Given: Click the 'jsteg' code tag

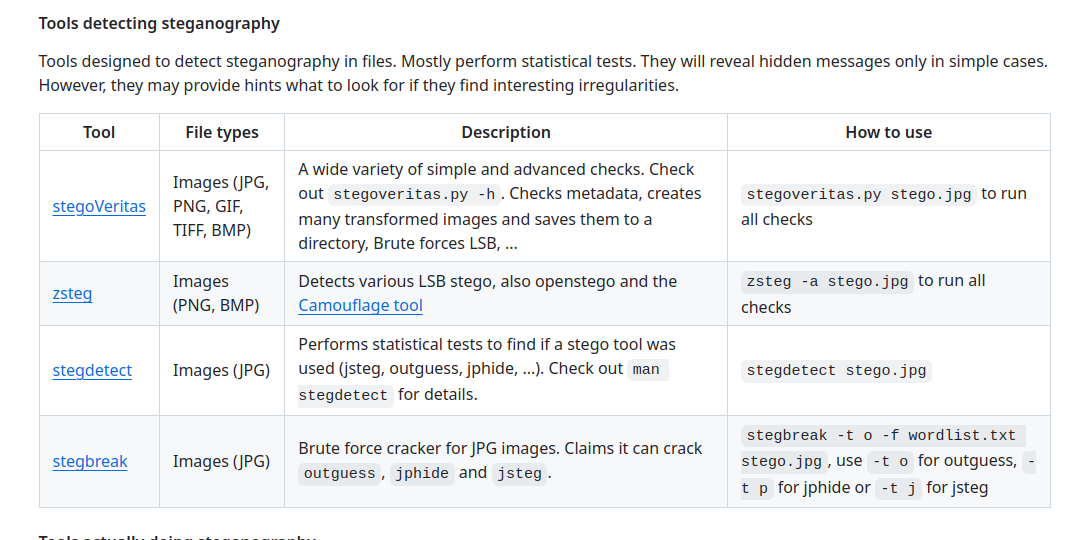Looking at the screenshot, I should [x=520, y=473].
